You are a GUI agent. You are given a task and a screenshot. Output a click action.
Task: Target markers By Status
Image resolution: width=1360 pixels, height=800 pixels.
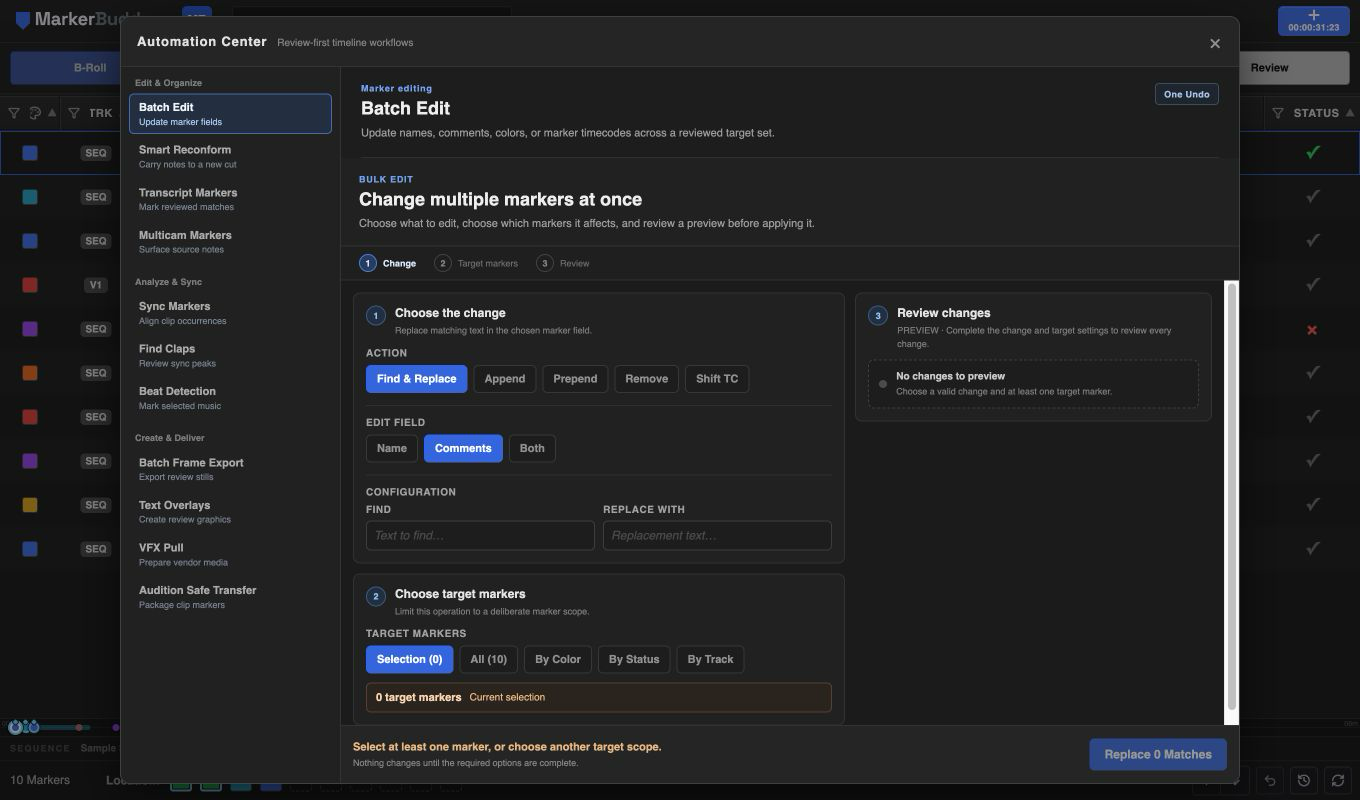click(634, 659)
